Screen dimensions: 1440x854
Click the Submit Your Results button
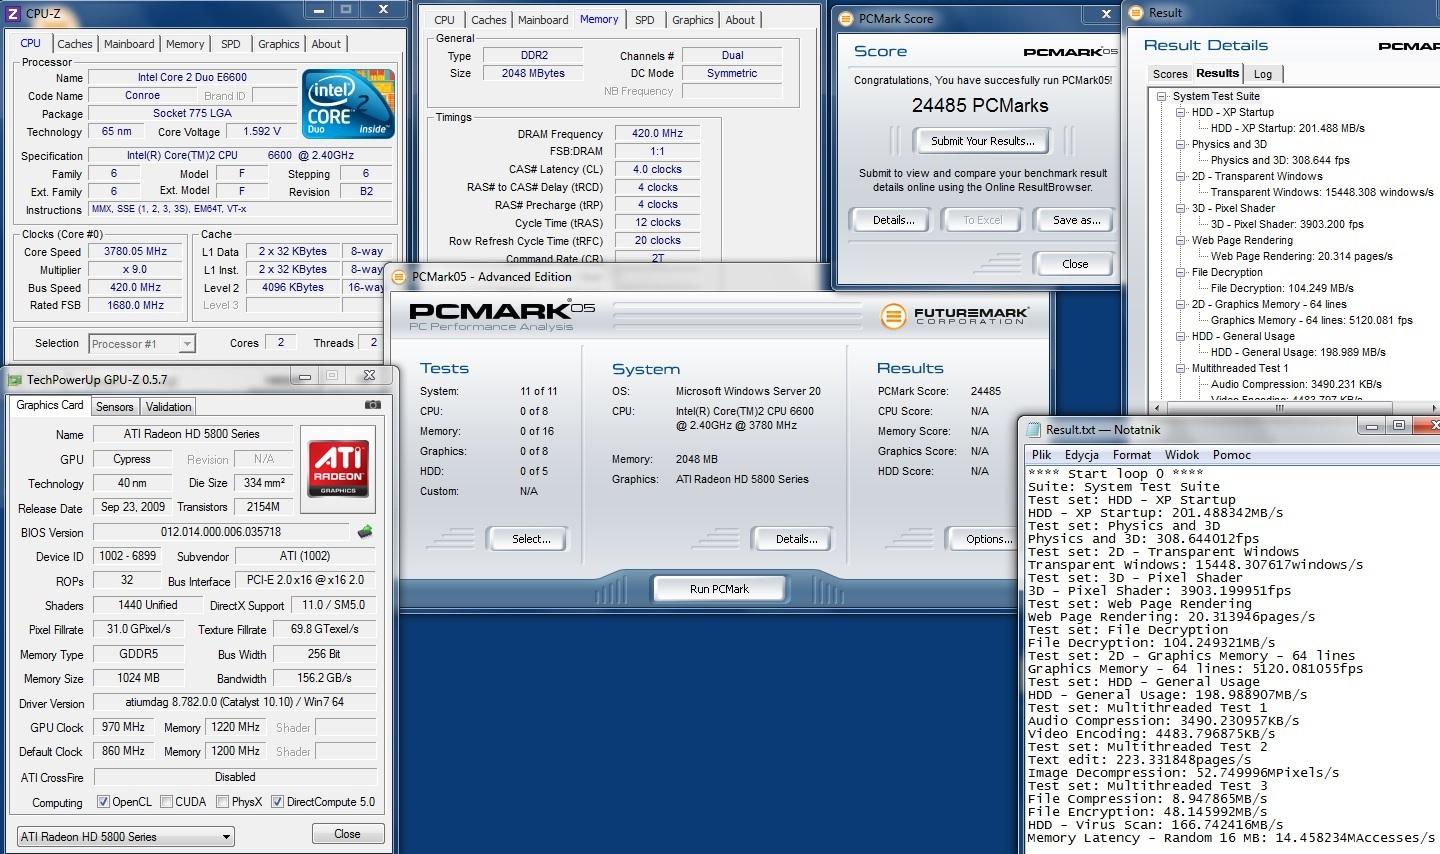click(982, 141)
